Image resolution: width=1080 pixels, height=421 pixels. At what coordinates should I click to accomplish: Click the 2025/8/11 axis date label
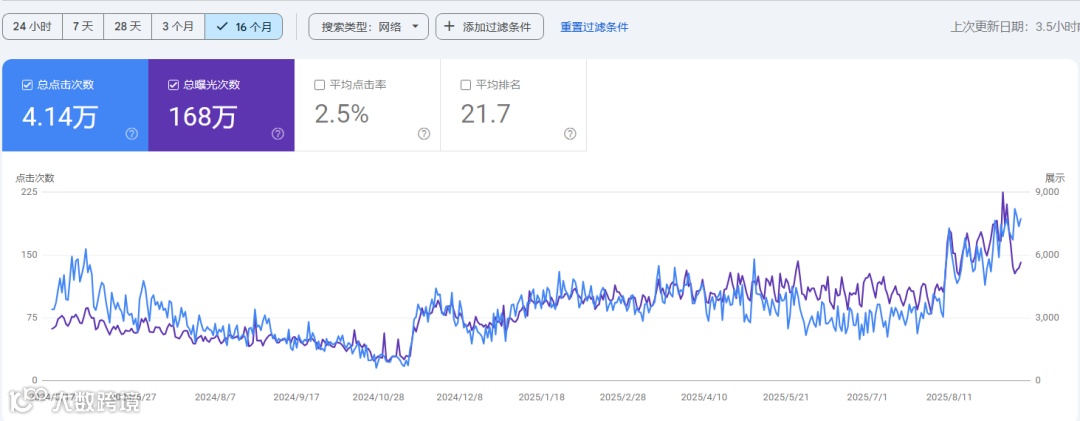coord(949,398)
